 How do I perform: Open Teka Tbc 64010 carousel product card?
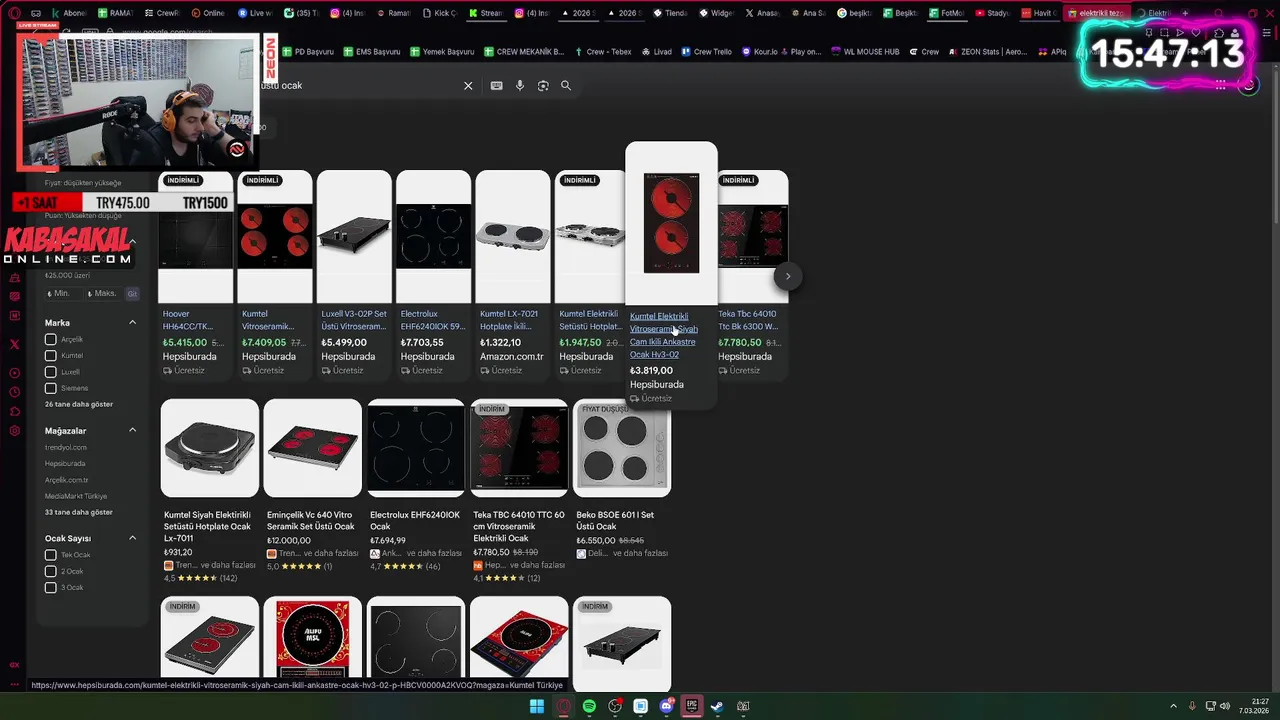[x=752, y=275]
